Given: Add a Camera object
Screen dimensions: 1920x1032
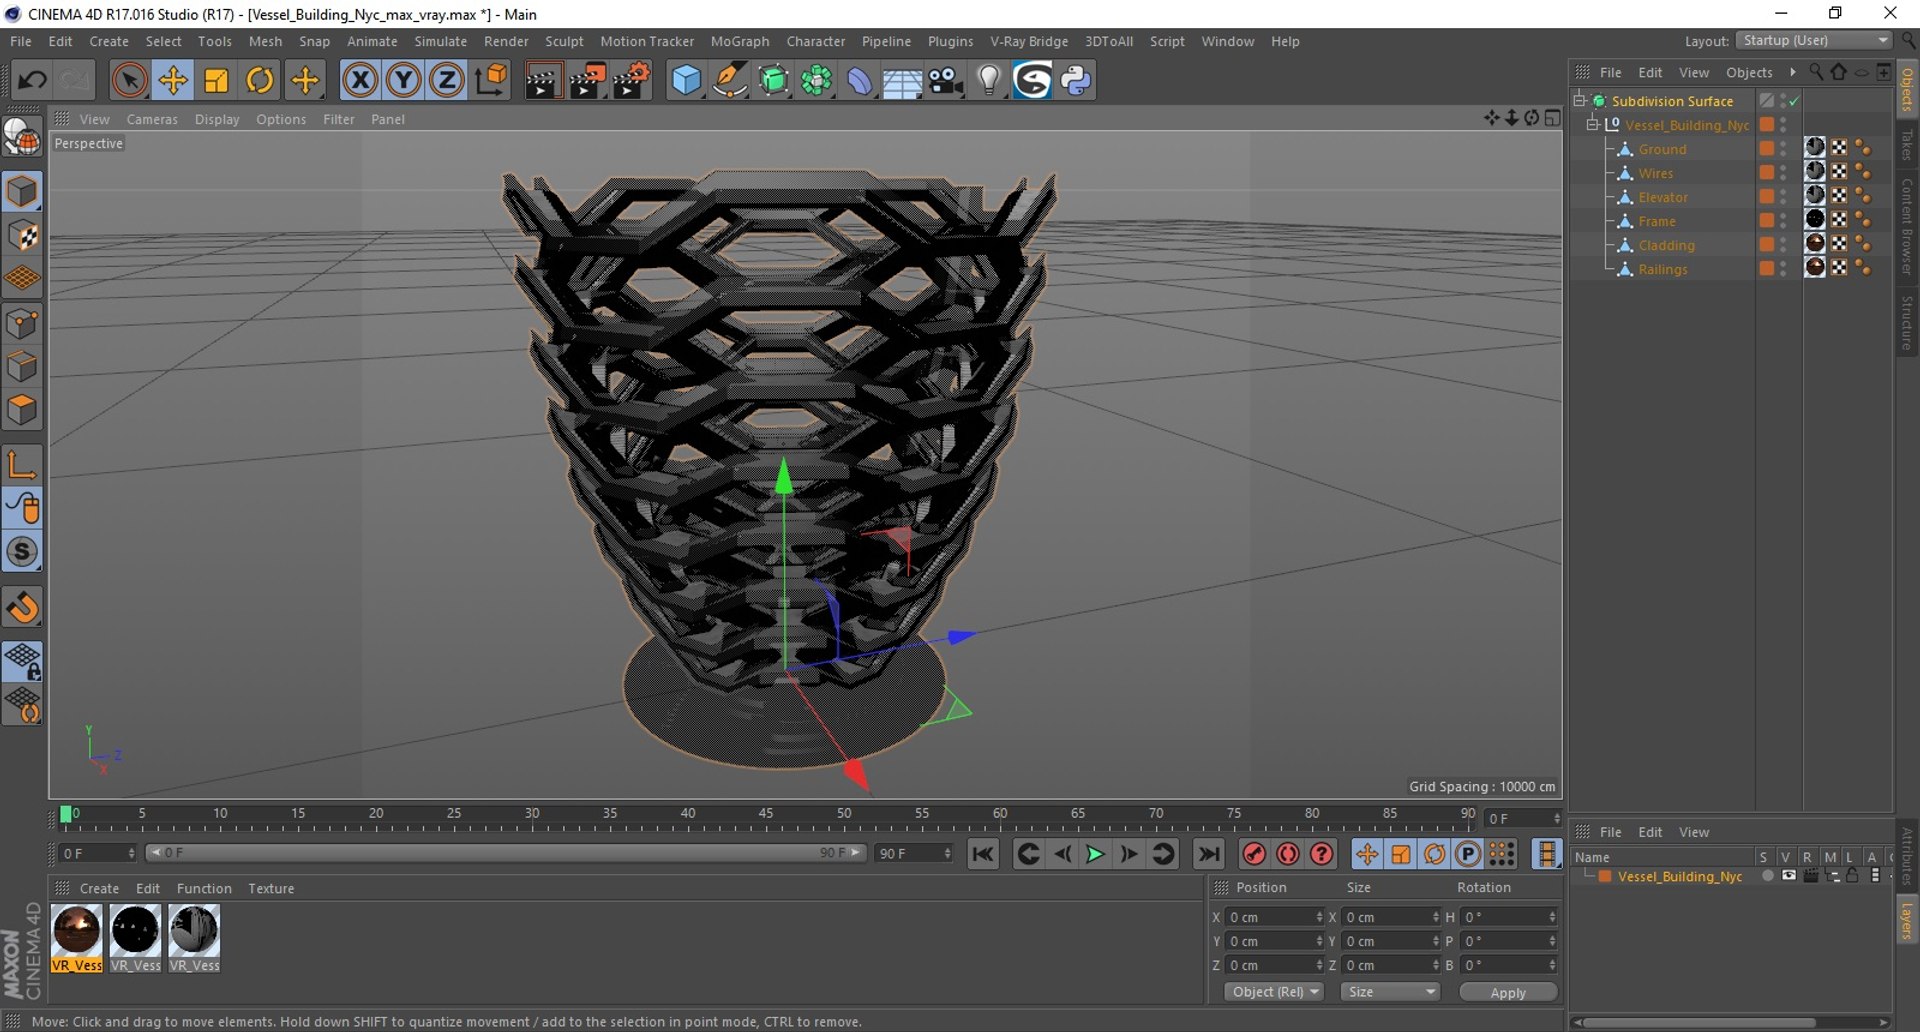Looking at the screenshot, I should click(x=946, y=80).
